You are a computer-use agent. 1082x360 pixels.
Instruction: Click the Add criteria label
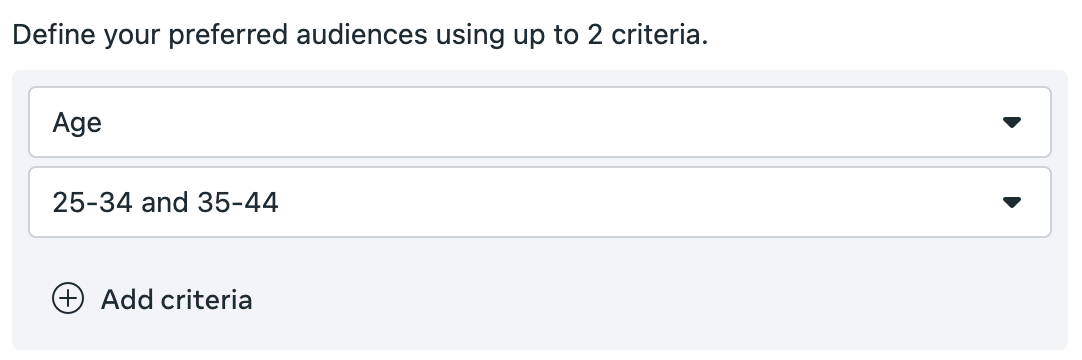(177, 299)
